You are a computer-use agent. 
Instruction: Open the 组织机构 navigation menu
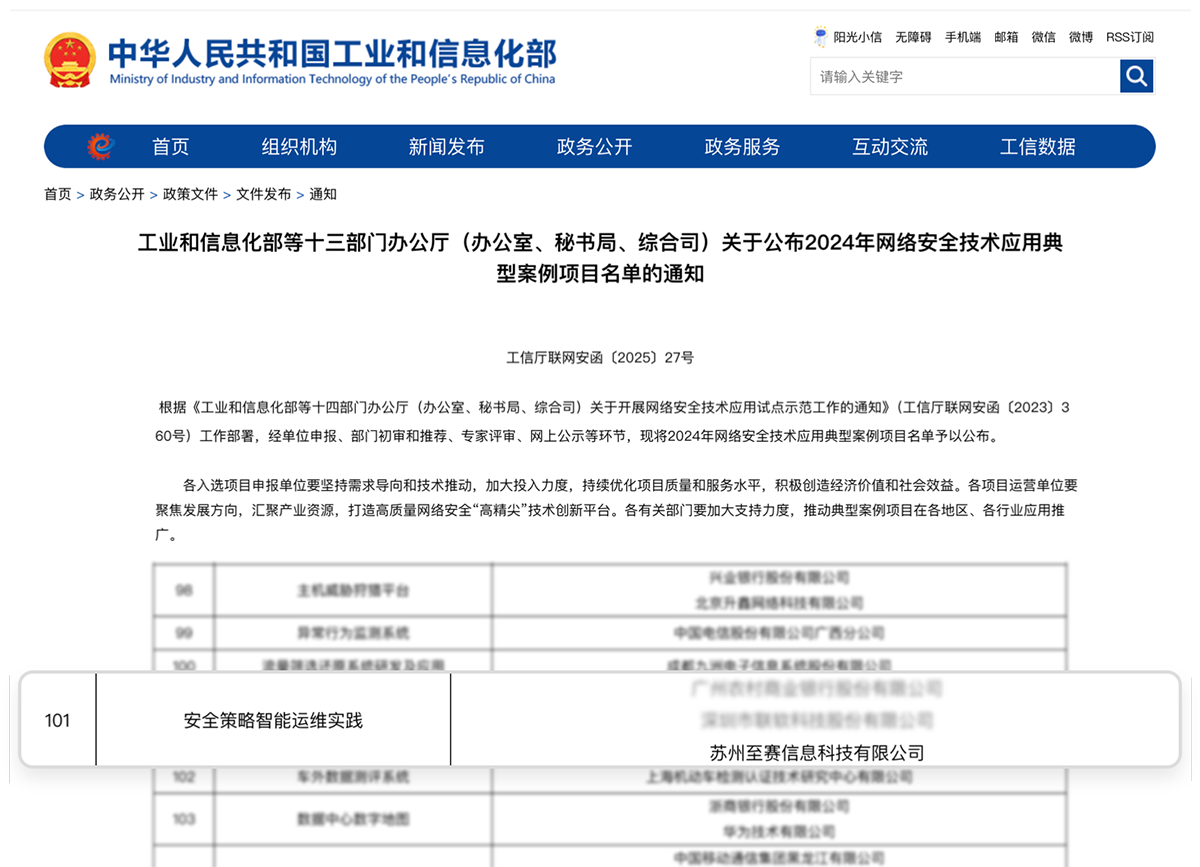[299, 147]
